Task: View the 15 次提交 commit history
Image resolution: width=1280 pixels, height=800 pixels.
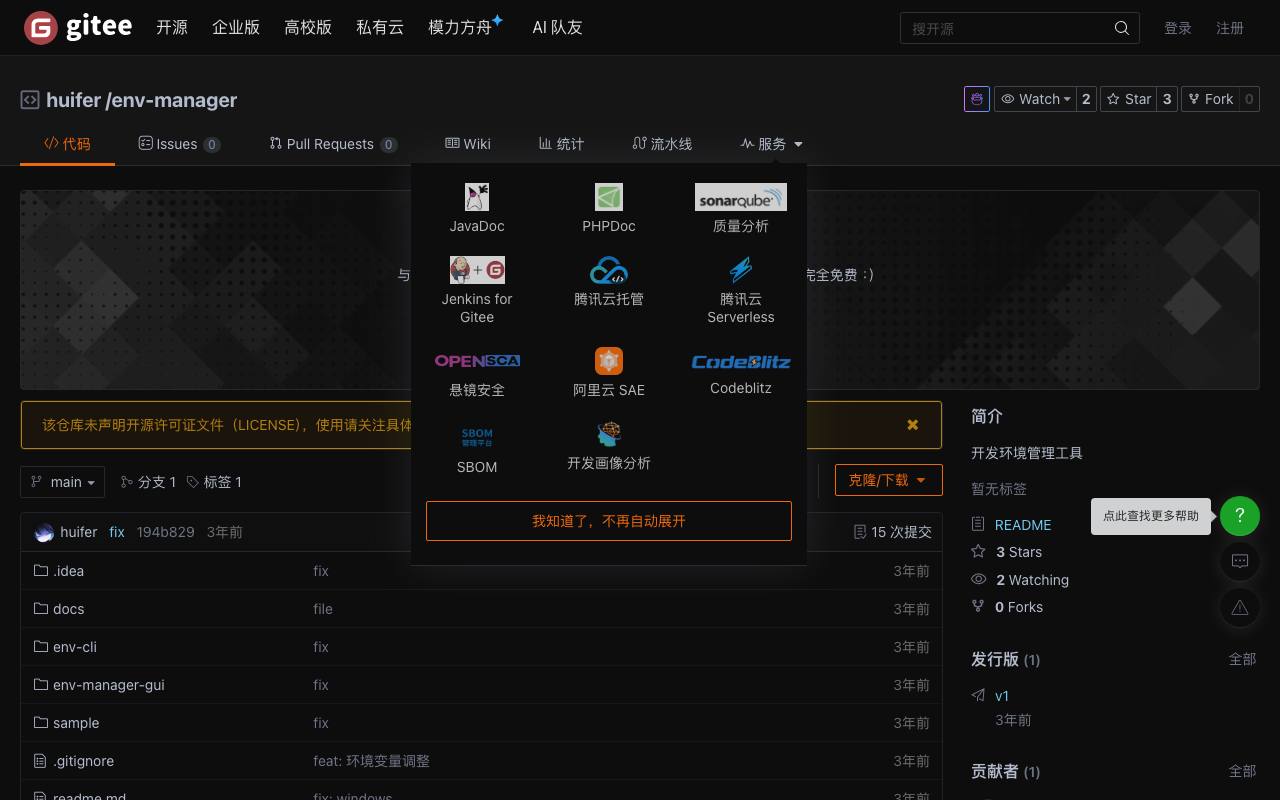Action: coord(893,532)
